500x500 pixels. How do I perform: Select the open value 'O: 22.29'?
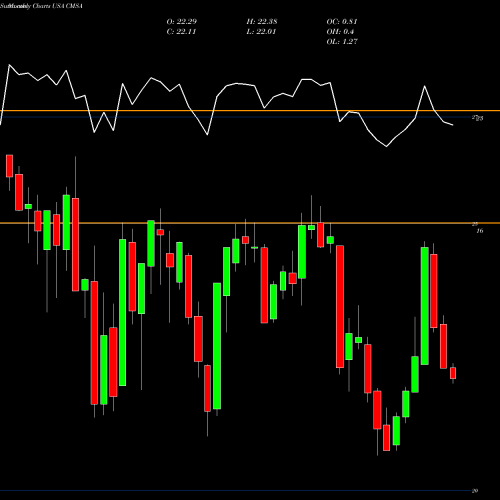tap(182, 22)
